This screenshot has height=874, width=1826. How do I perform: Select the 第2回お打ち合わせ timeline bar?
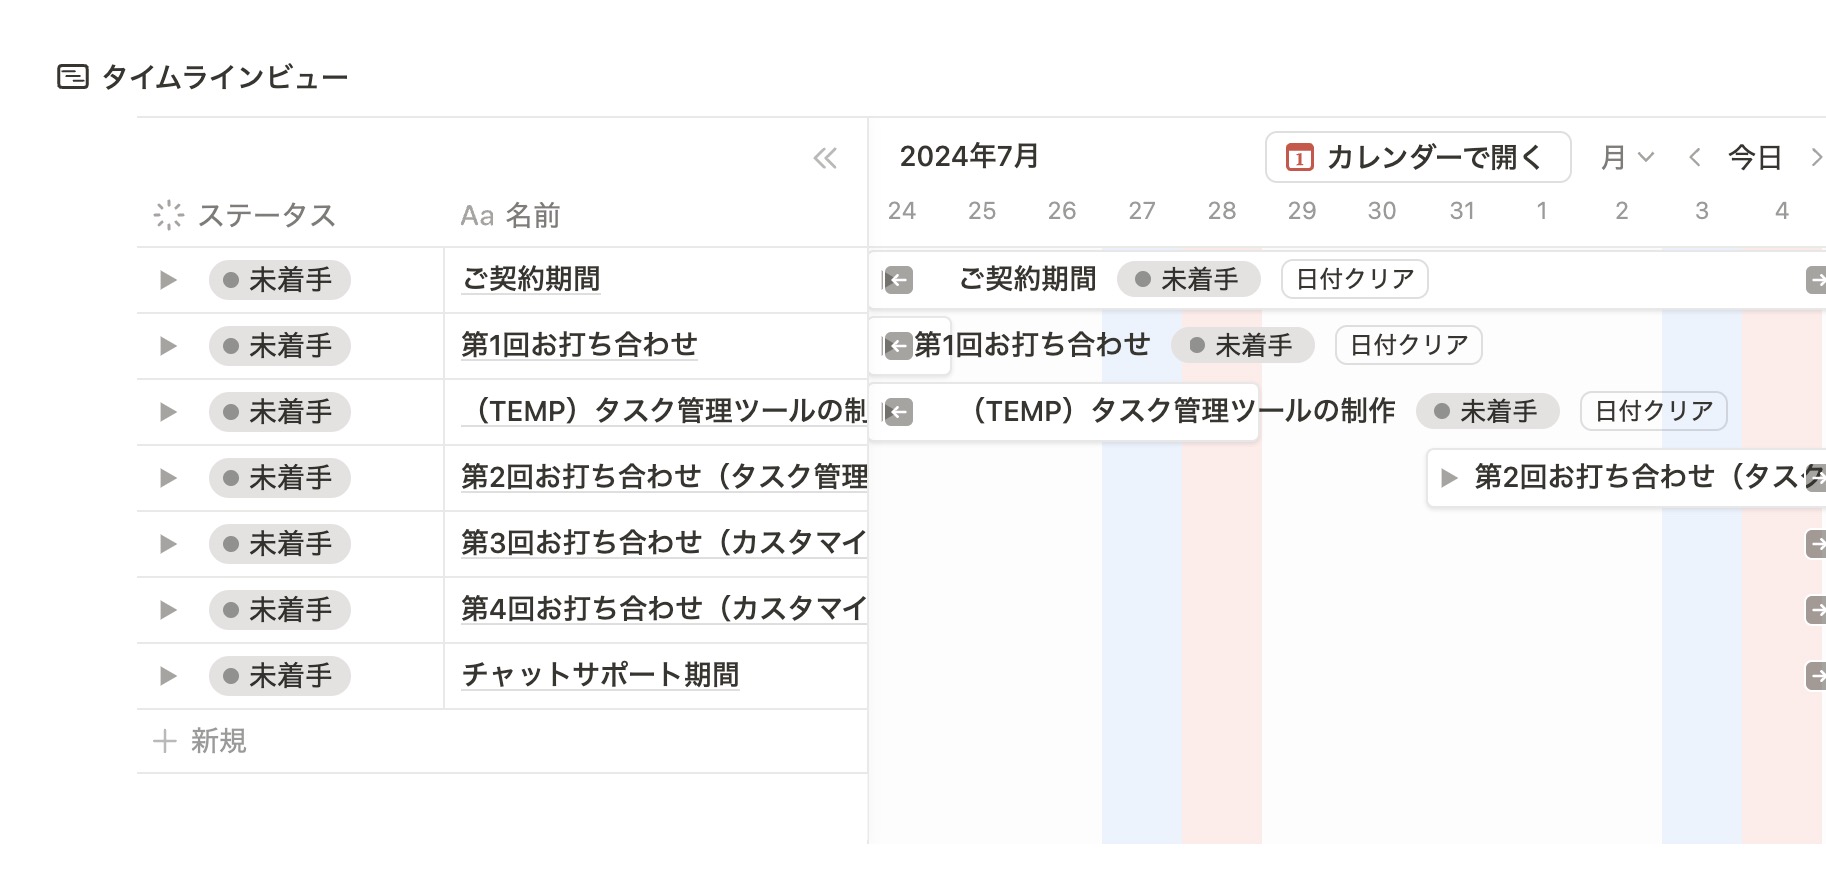click(1626, 478)
